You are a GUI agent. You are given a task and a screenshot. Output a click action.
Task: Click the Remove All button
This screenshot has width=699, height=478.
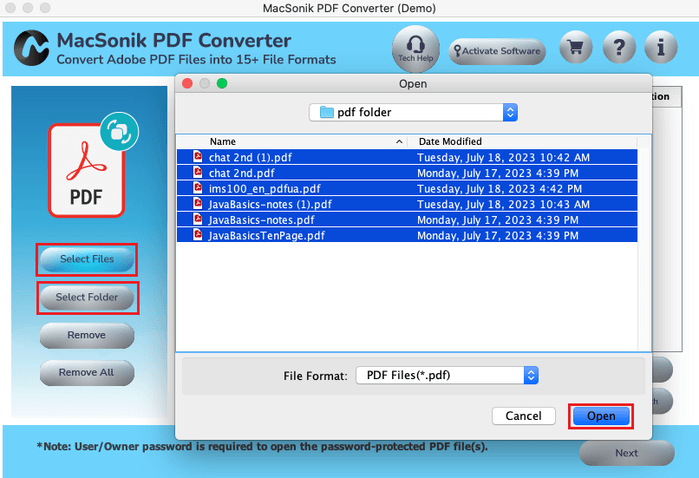(87, 372)
